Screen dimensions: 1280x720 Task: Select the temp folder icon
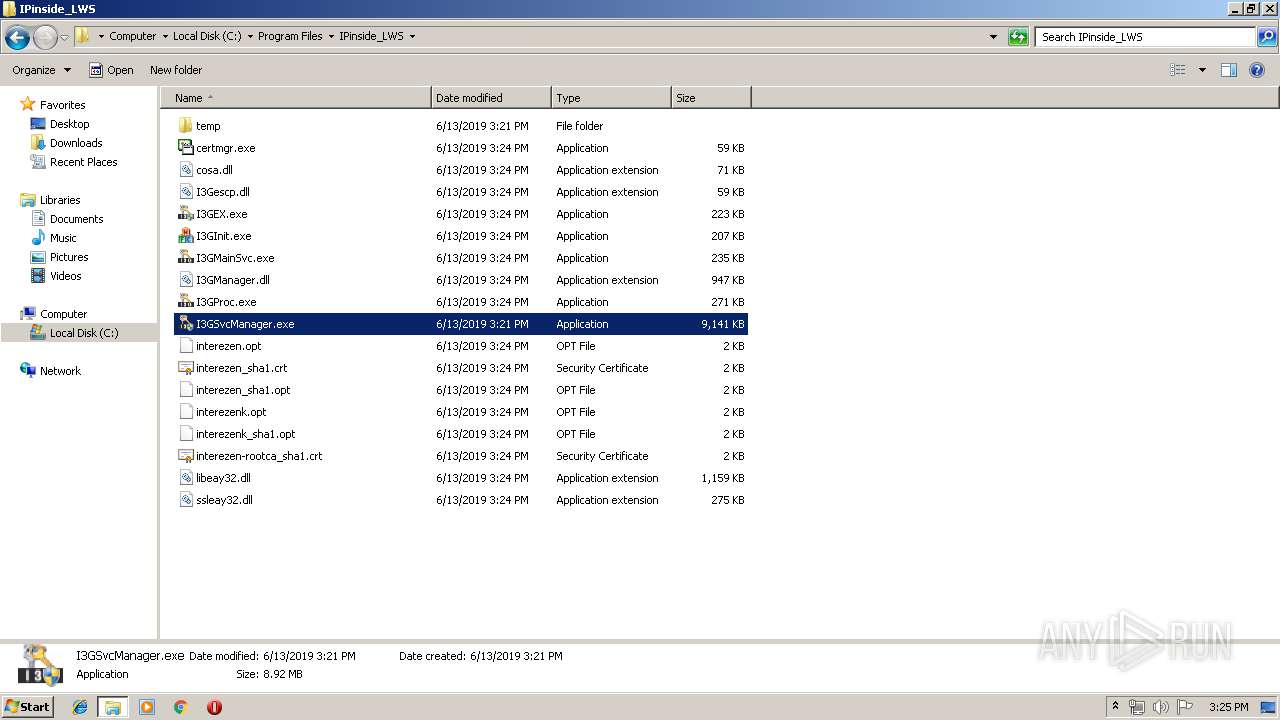tap(185, 126)
